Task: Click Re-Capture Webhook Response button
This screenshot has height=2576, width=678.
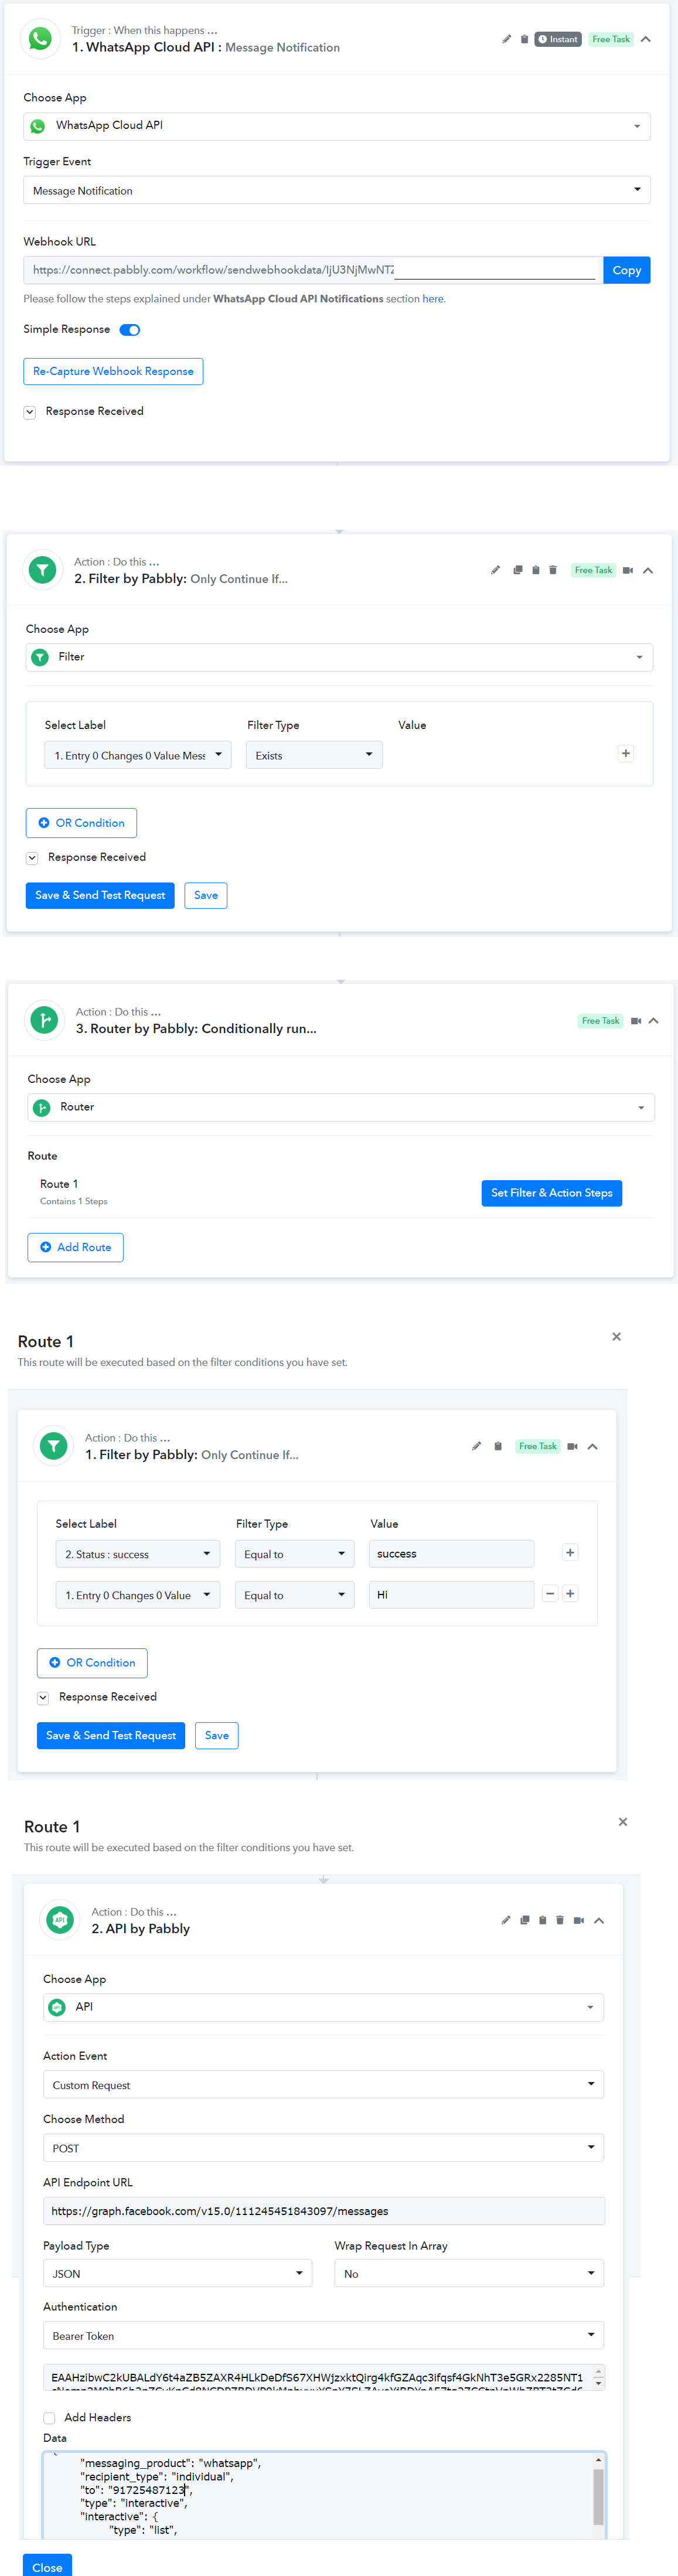Action: [x=113, y=371]
